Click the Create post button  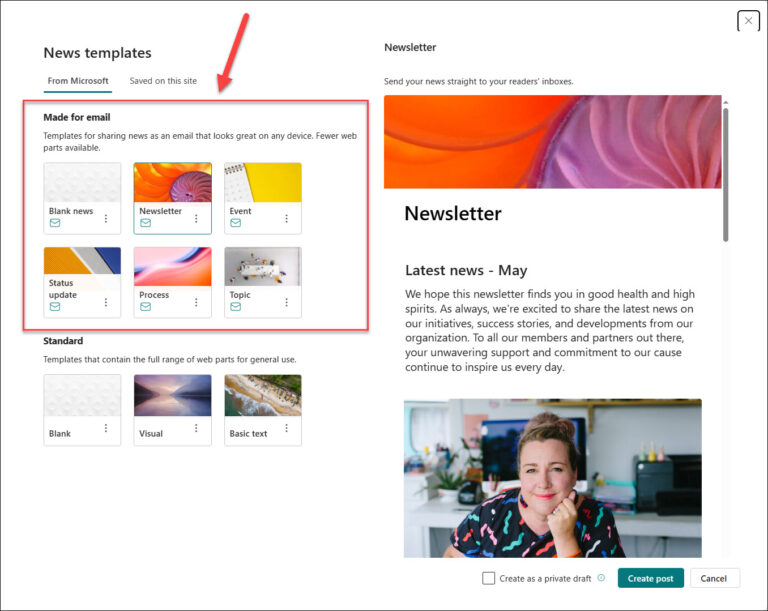coord(650,578)
